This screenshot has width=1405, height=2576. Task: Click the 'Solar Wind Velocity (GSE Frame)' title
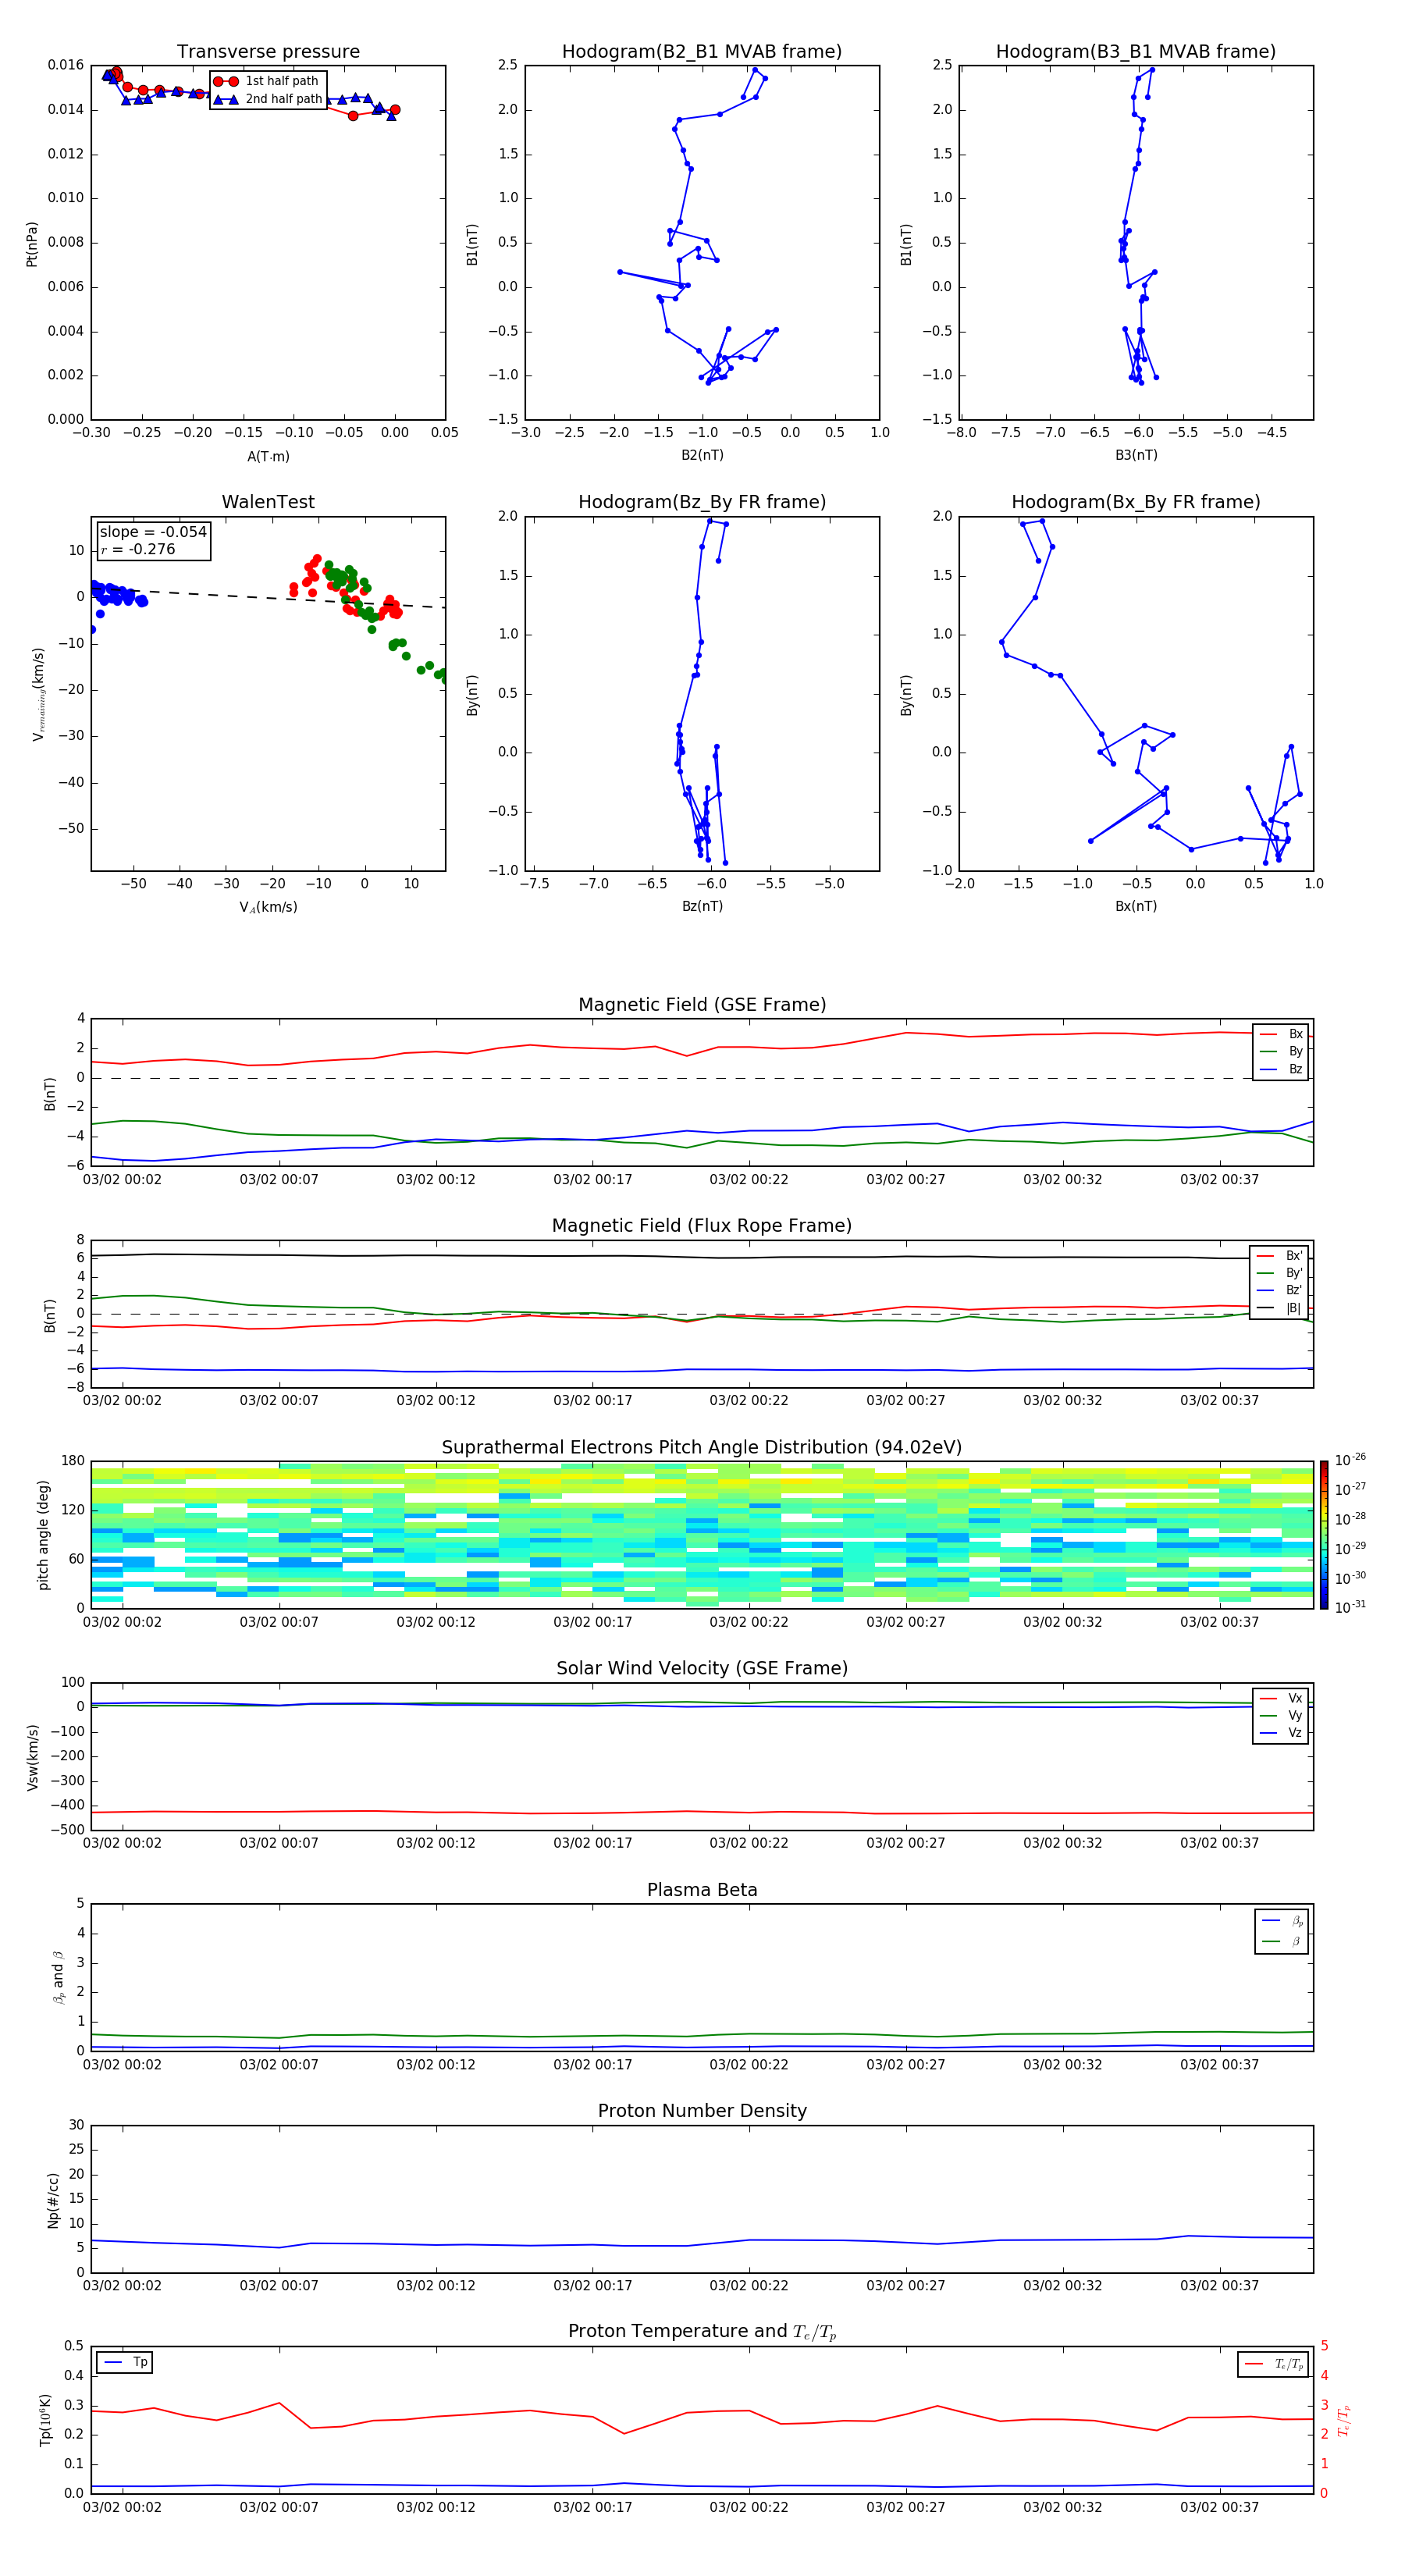point(702,1668)
